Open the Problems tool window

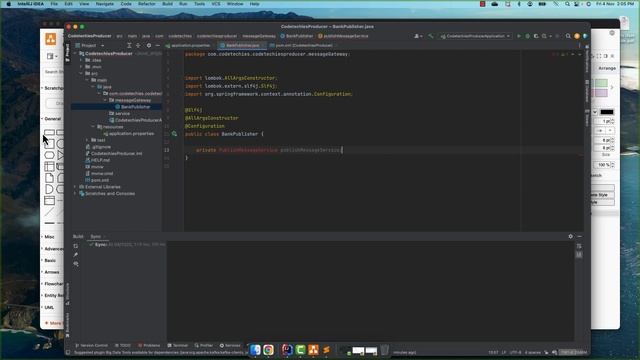point(149,345)
